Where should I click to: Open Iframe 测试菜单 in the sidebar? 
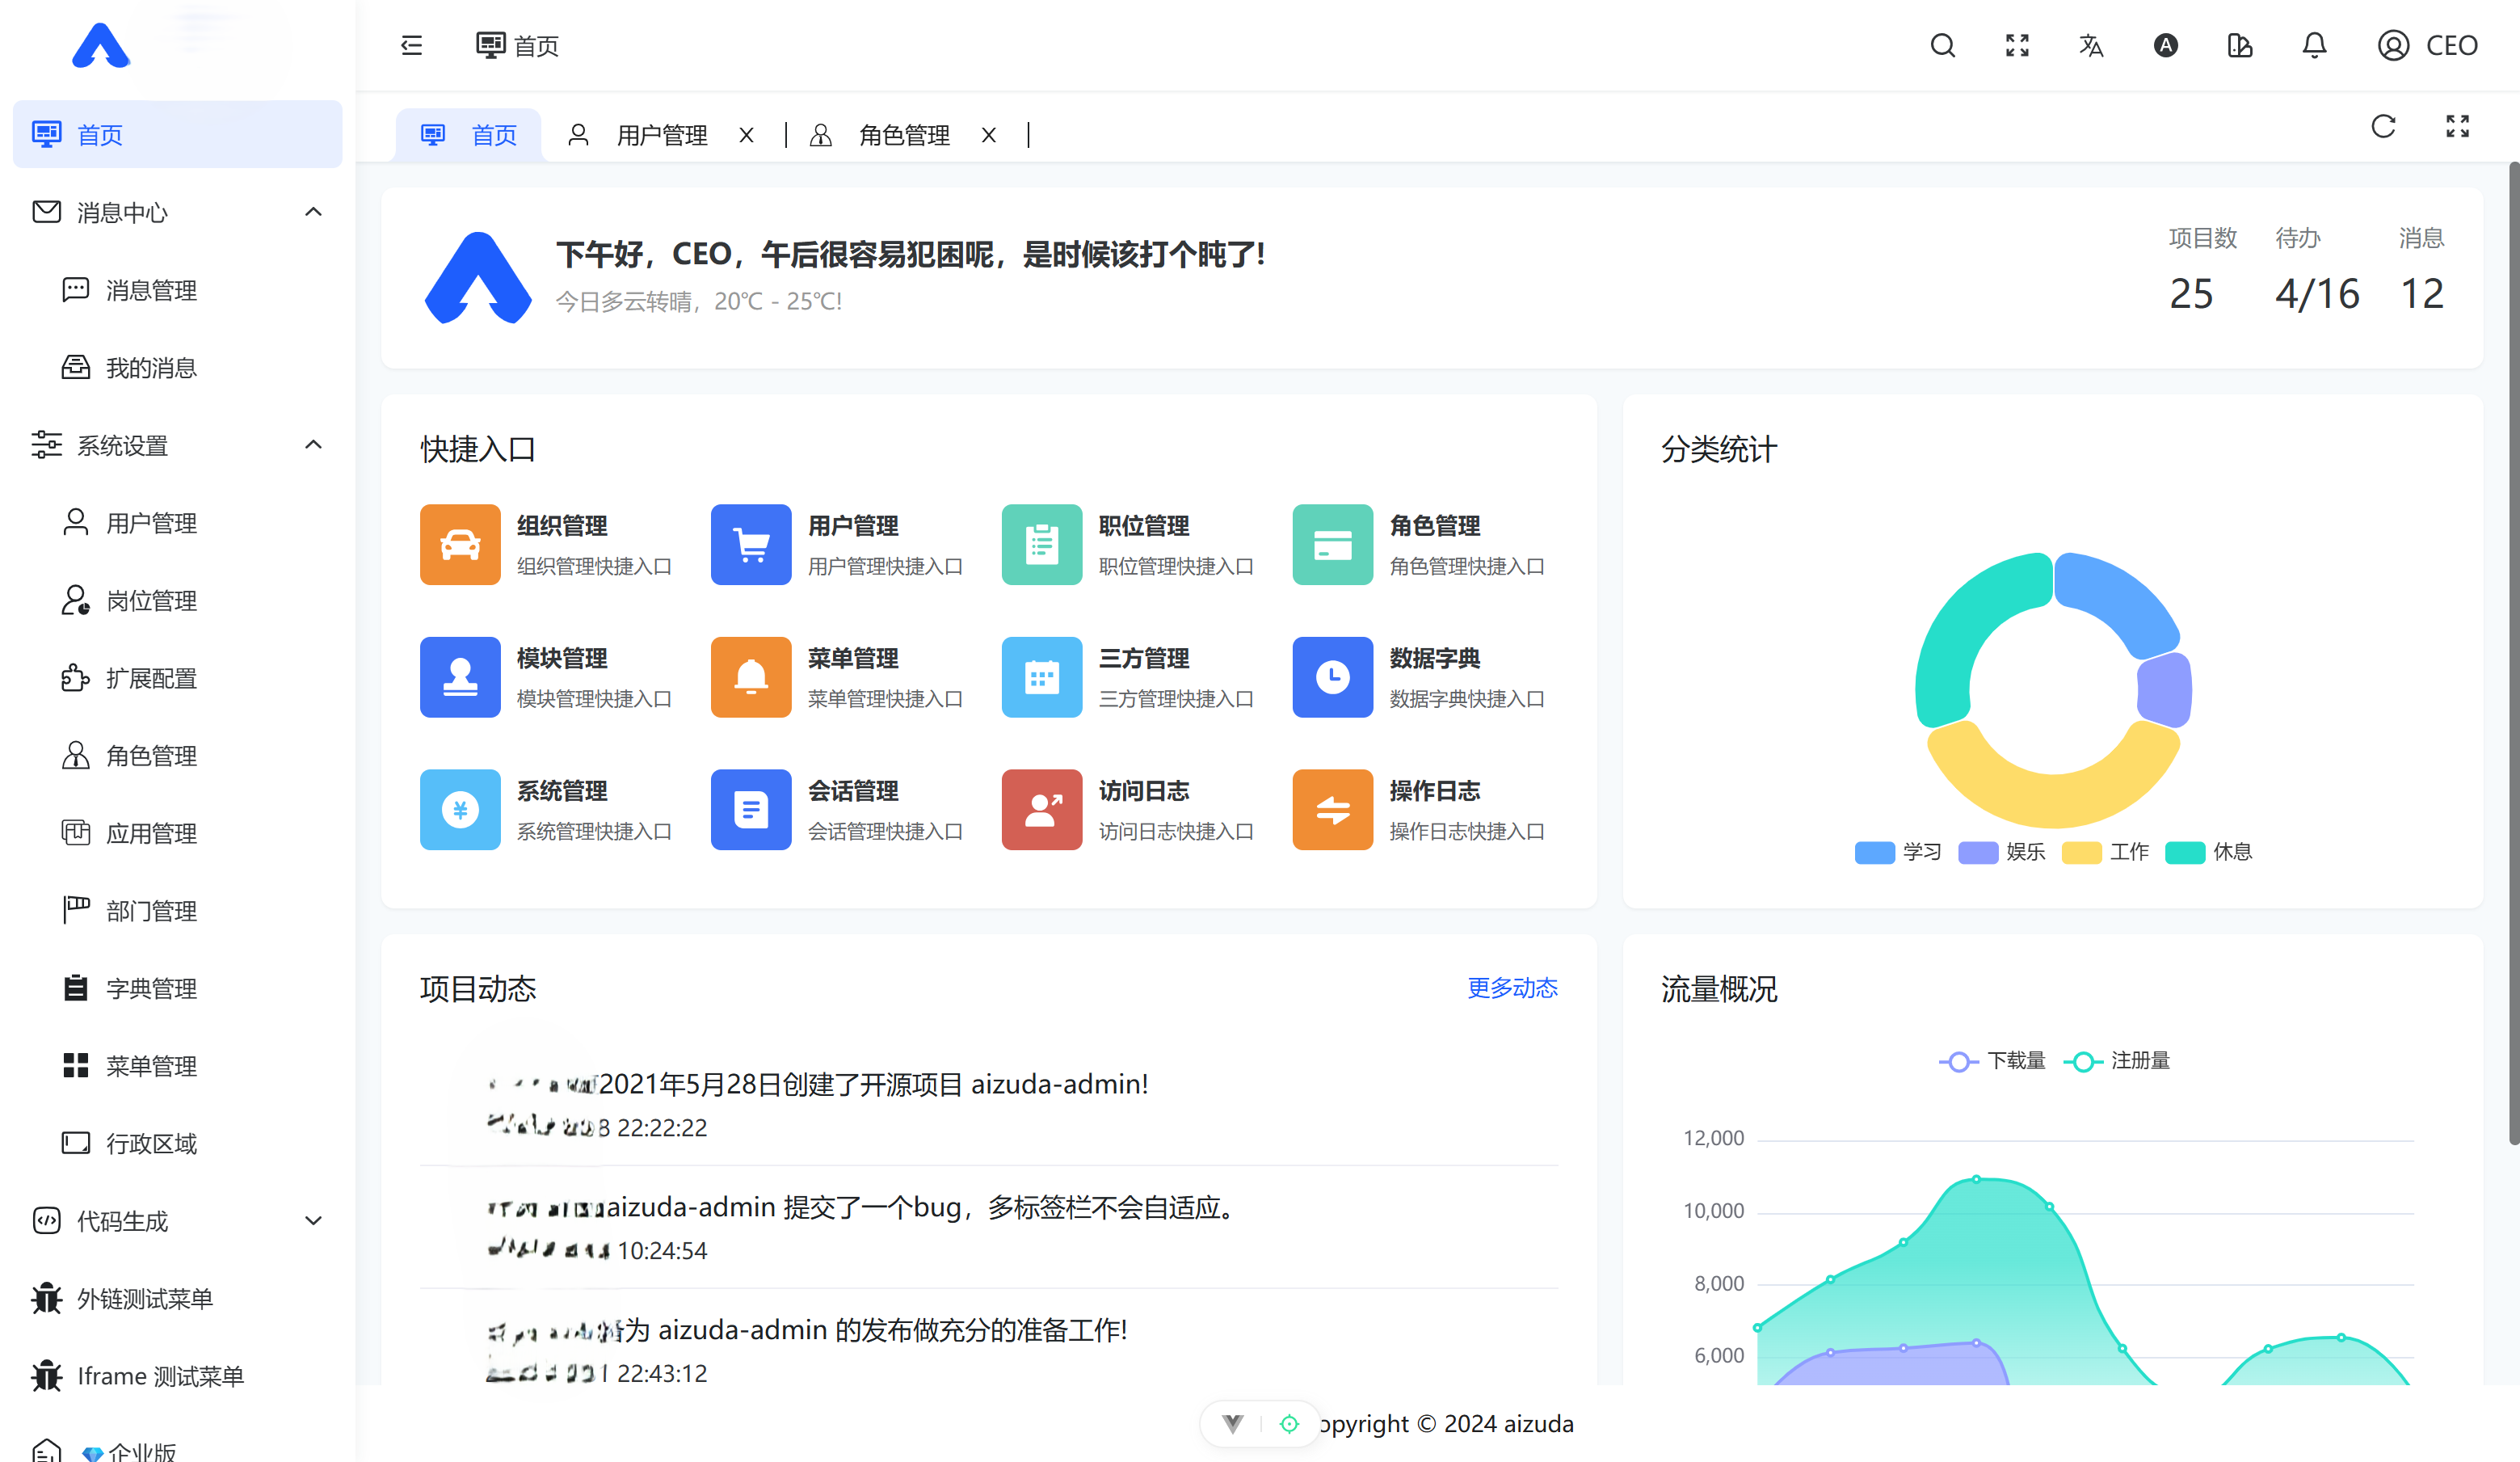point(177,1375)
